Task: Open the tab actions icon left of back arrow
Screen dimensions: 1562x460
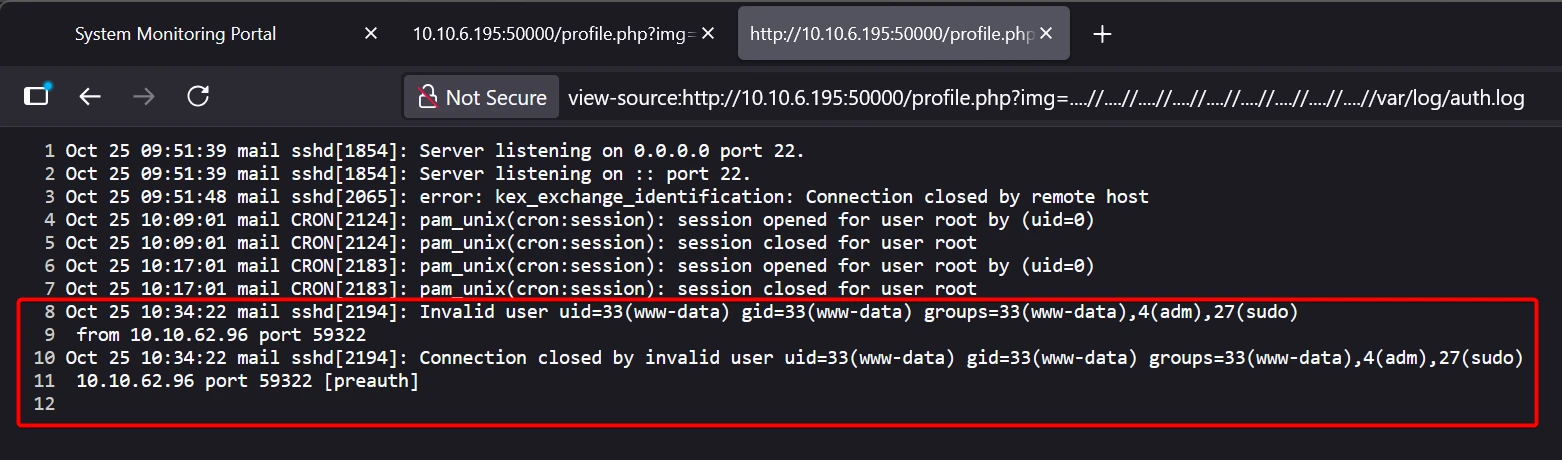Action: tap(37, 96)
